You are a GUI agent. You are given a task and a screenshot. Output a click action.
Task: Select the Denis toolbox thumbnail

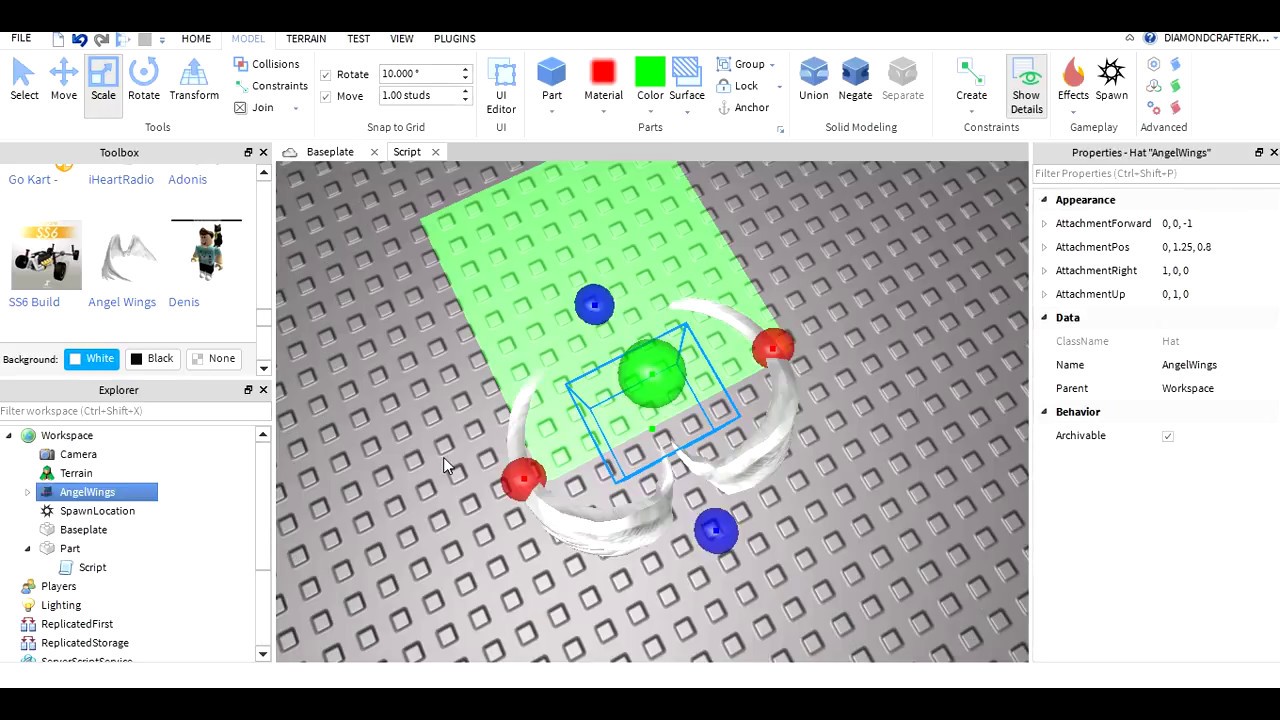pyautogui.click(x=207, y=252)
